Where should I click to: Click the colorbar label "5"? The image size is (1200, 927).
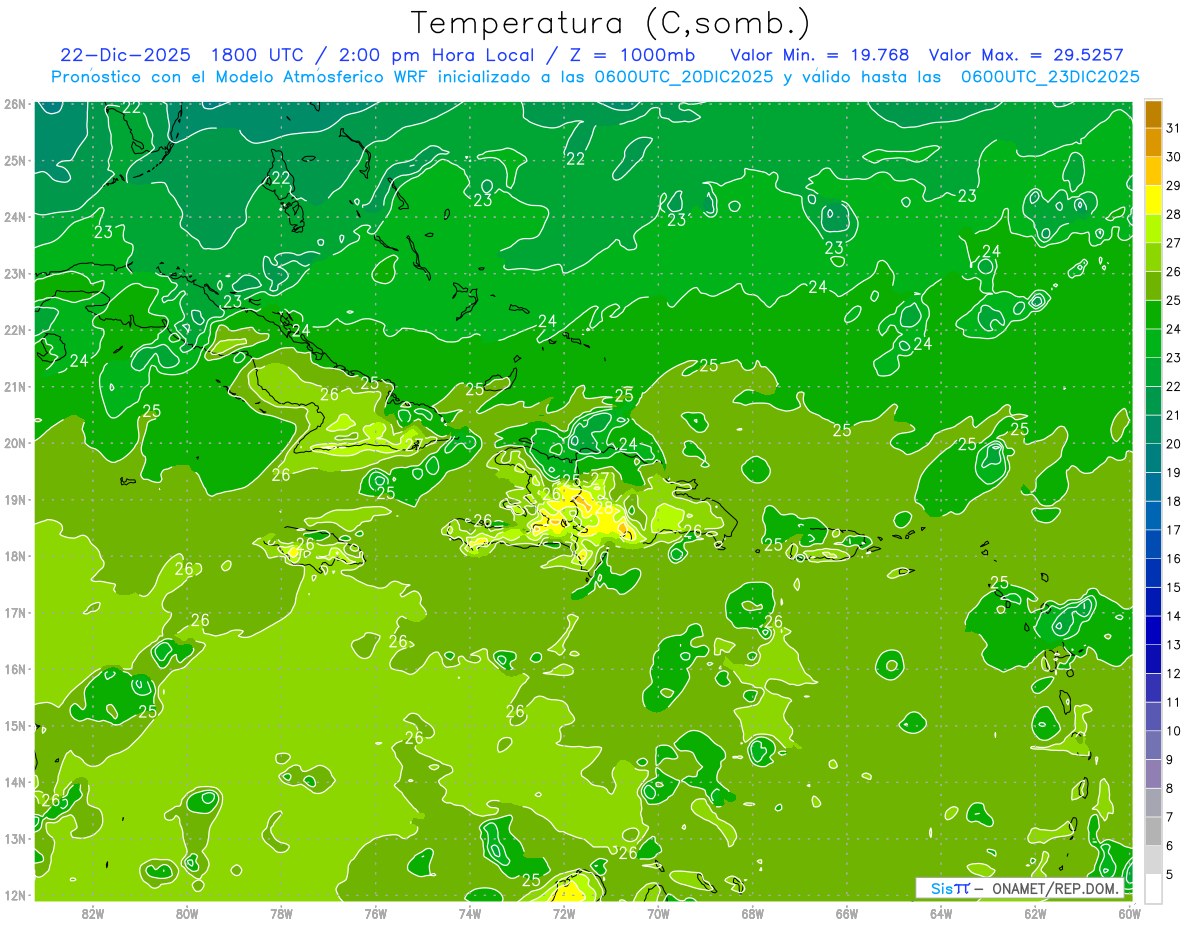pyautogui.click(x=1170, y=874)
